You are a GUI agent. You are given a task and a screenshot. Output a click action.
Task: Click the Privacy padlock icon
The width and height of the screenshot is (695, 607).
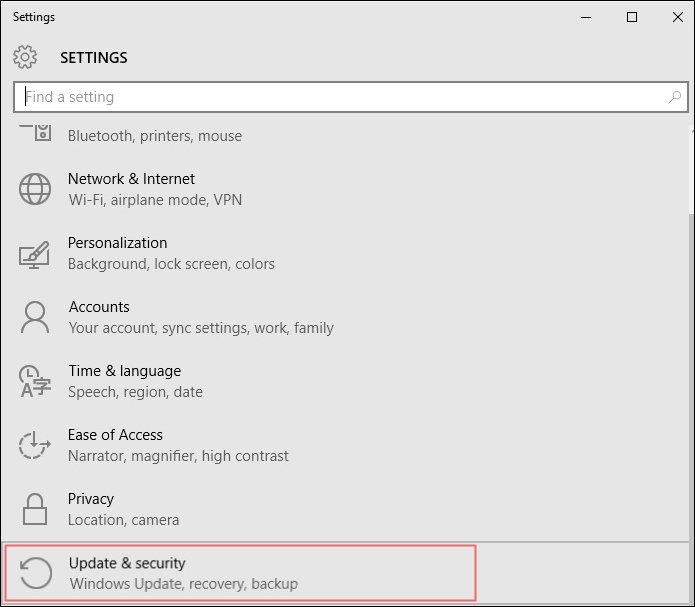pyautogui.click(x=35, y=509)
